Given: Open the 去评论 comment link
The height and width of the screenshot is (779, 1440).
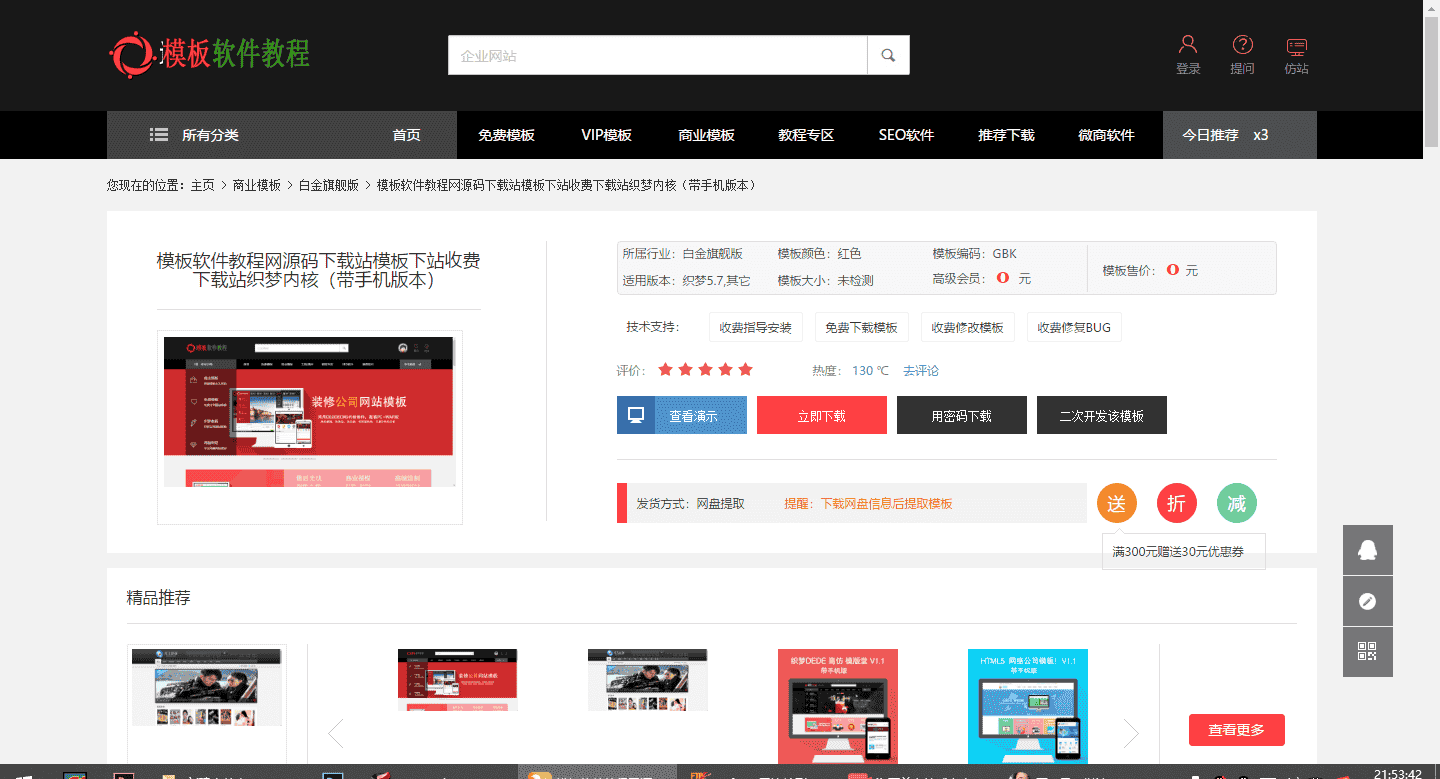Looking at the screenshot, I should (x=920, y=370).
